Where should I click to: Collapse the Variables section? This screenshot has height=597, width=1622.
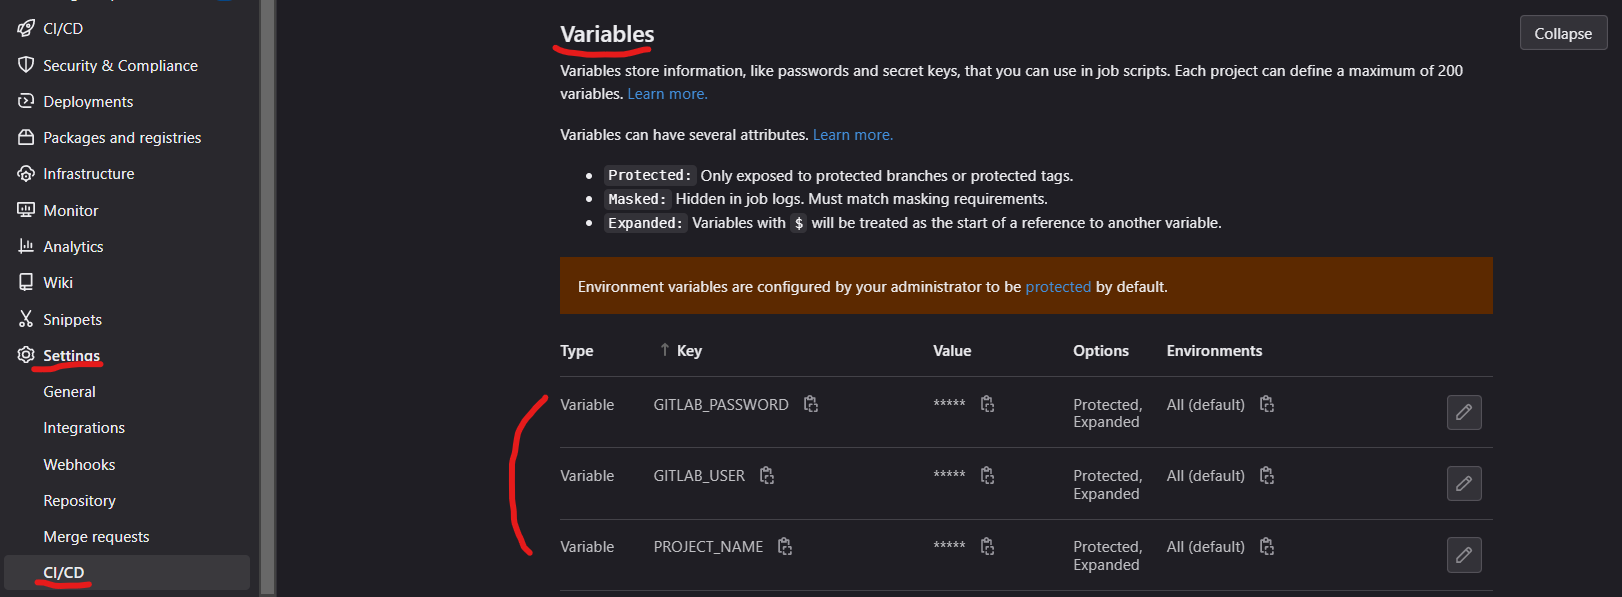[1563, 33]
